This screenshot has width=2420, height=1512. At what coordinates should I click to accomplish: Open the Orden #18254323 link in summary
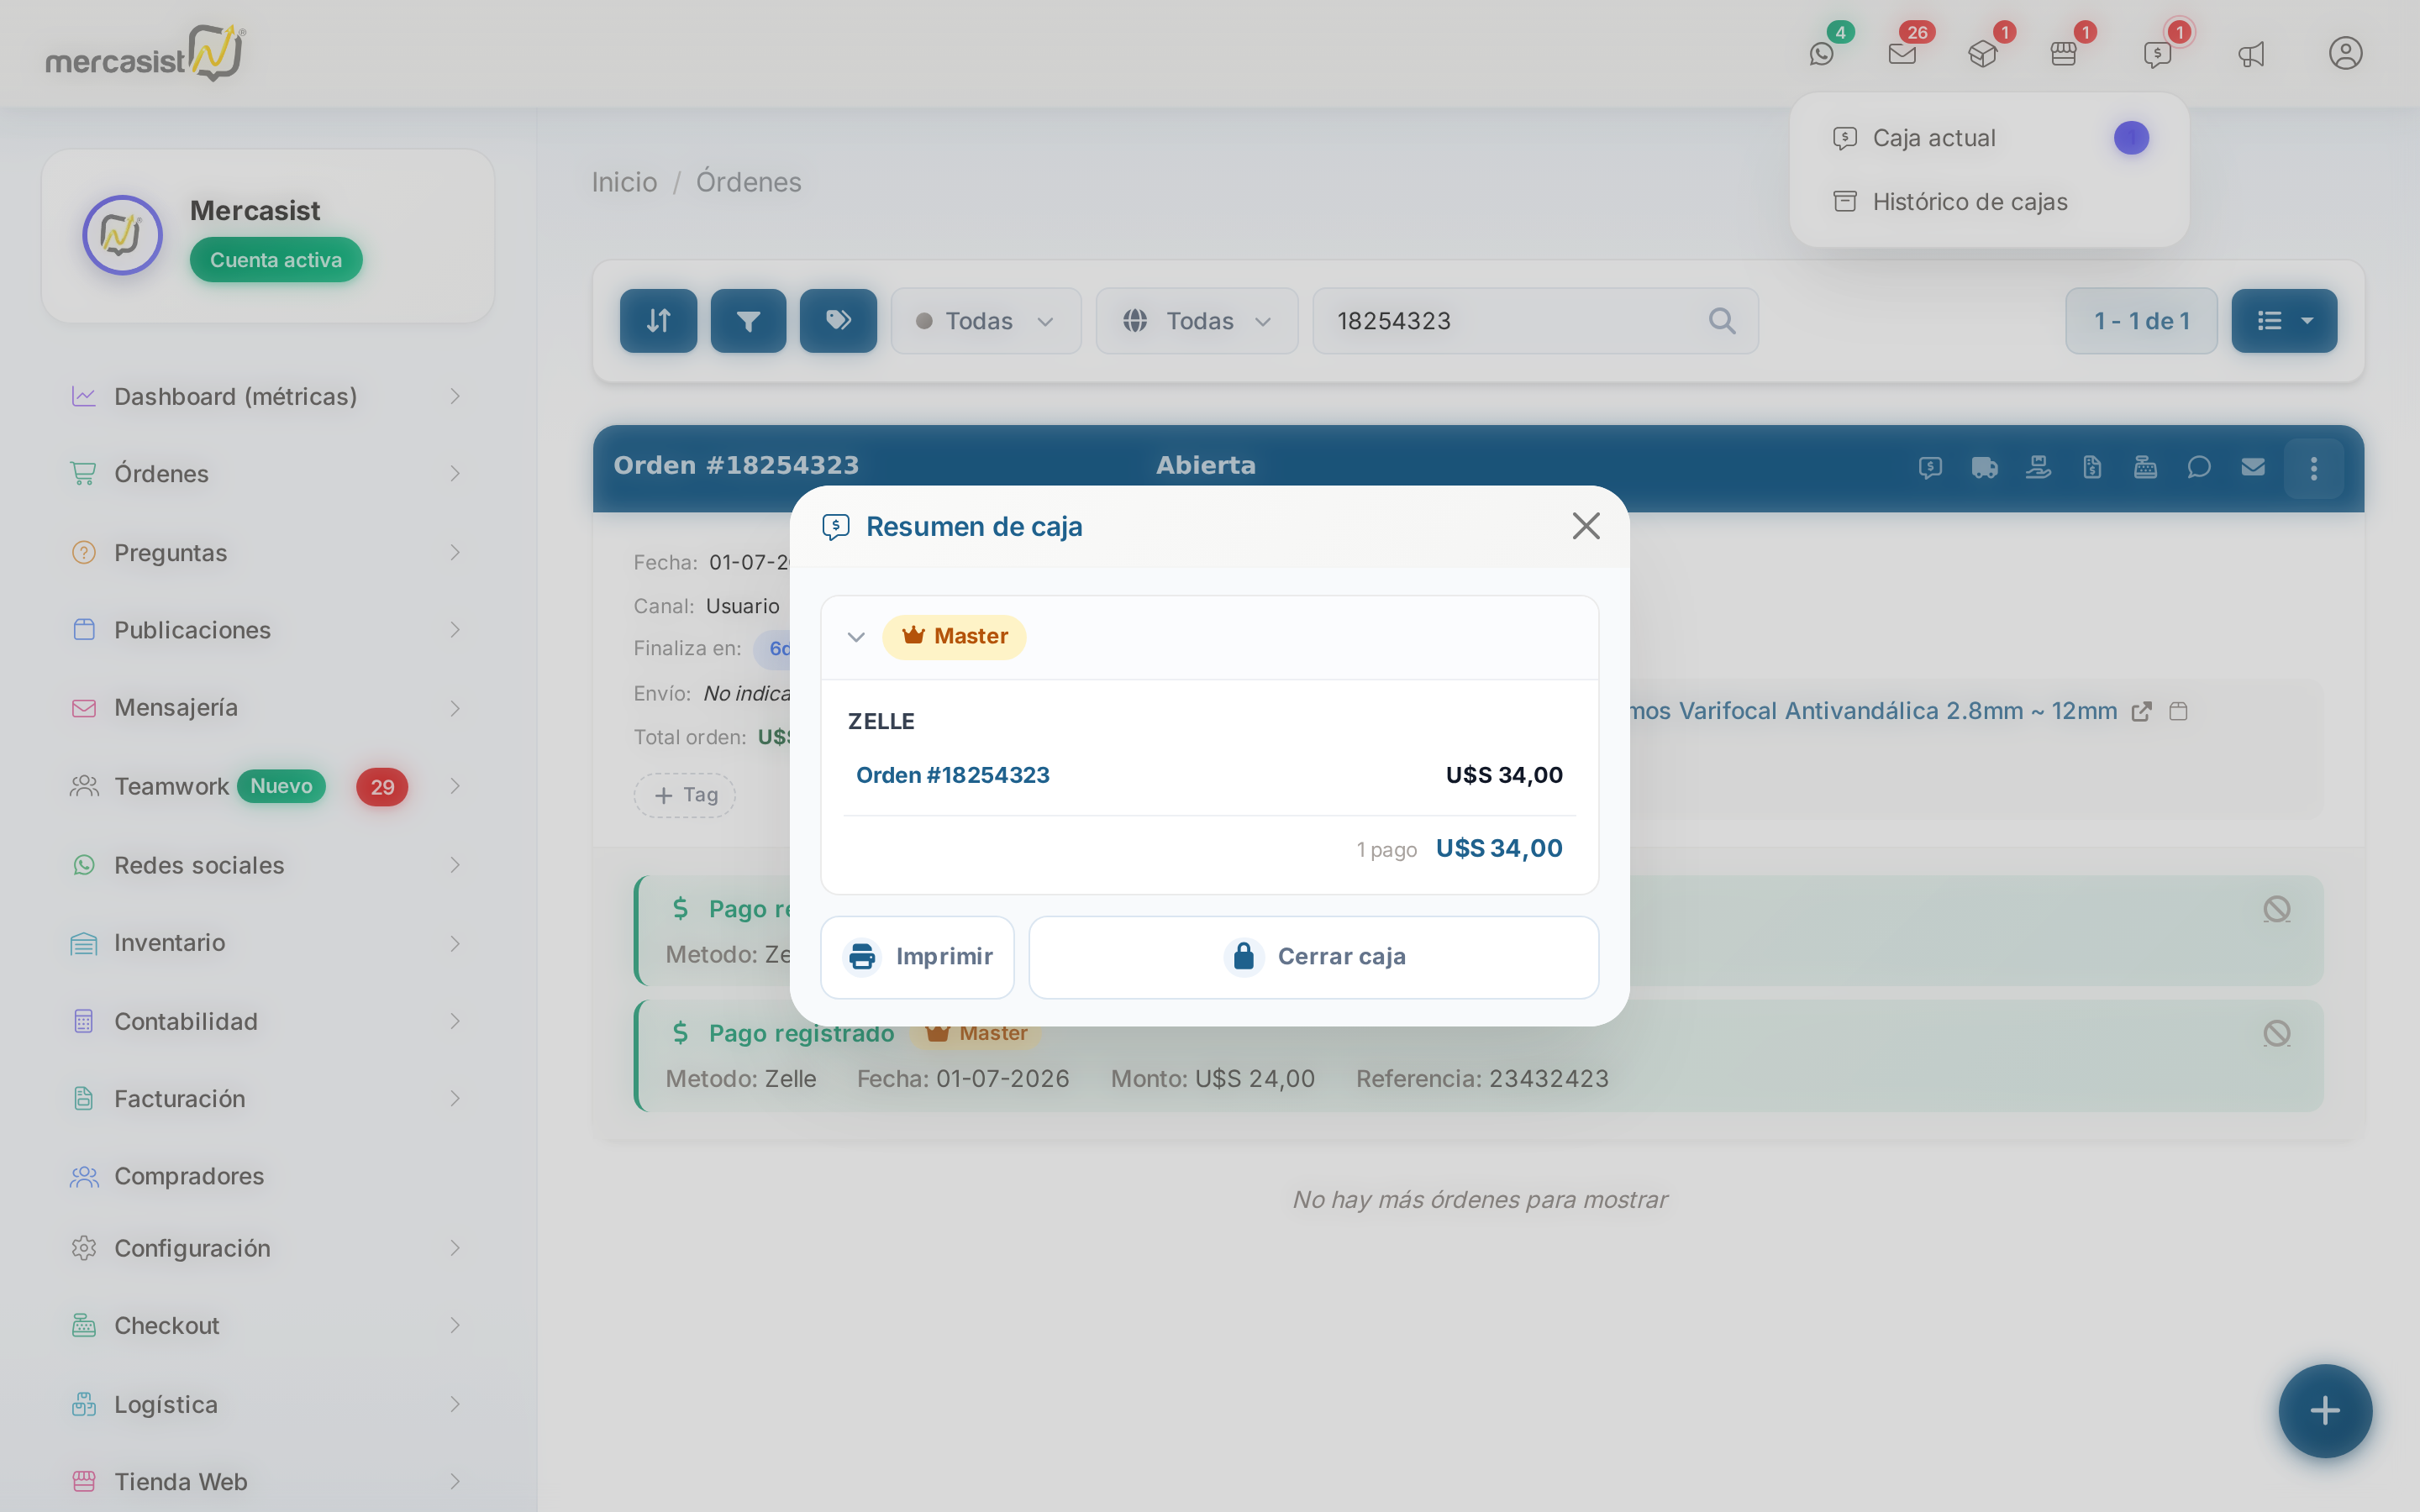953,775
